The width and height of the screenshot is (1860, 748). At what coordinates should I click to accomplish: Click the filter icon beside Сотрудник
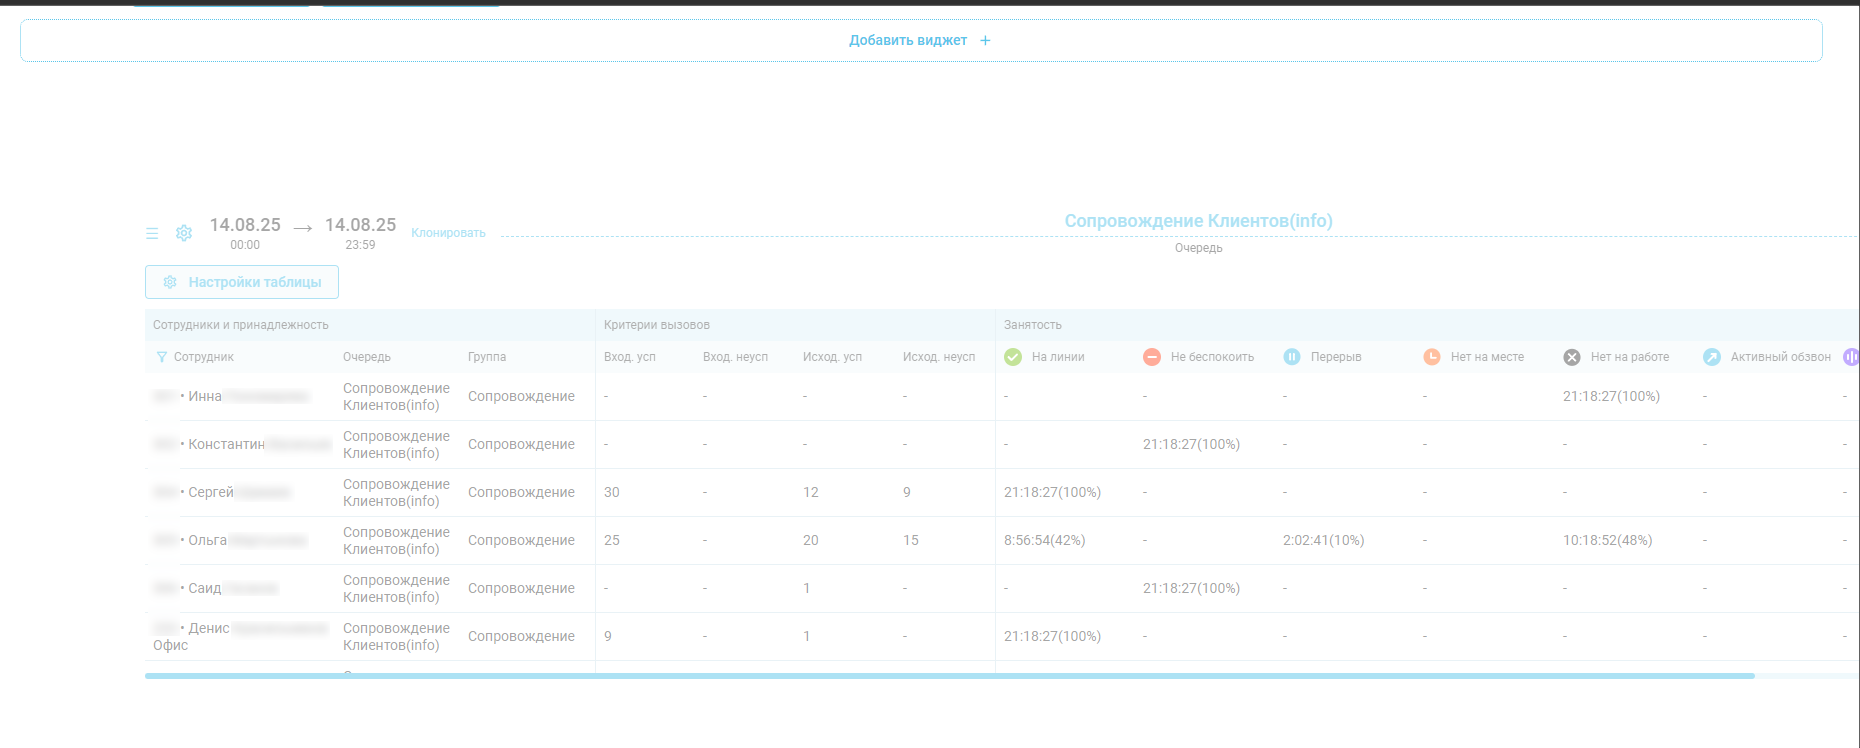(x=161, y=357)
